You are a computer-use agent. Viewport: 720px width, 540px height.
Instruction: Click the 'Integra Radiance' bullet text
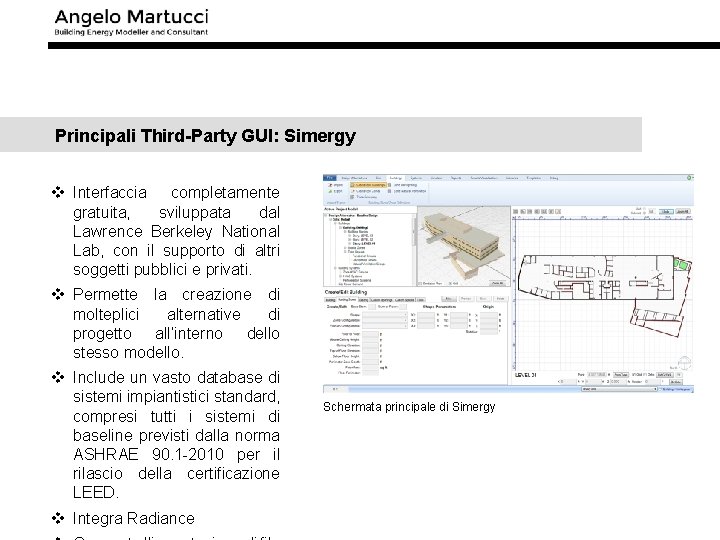[134, 518]
